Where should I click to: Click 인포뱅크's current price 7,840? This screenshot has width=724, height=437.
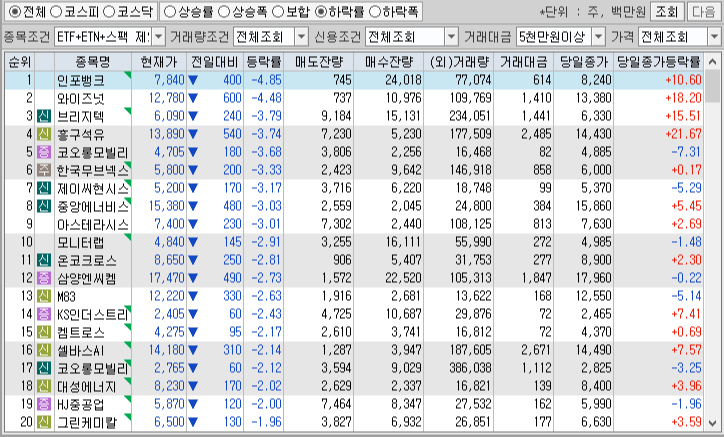169,80
